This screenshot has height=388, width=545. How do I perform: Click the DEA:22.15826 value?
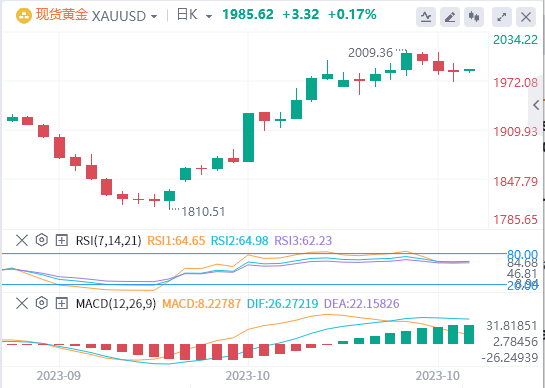point(361,304)
